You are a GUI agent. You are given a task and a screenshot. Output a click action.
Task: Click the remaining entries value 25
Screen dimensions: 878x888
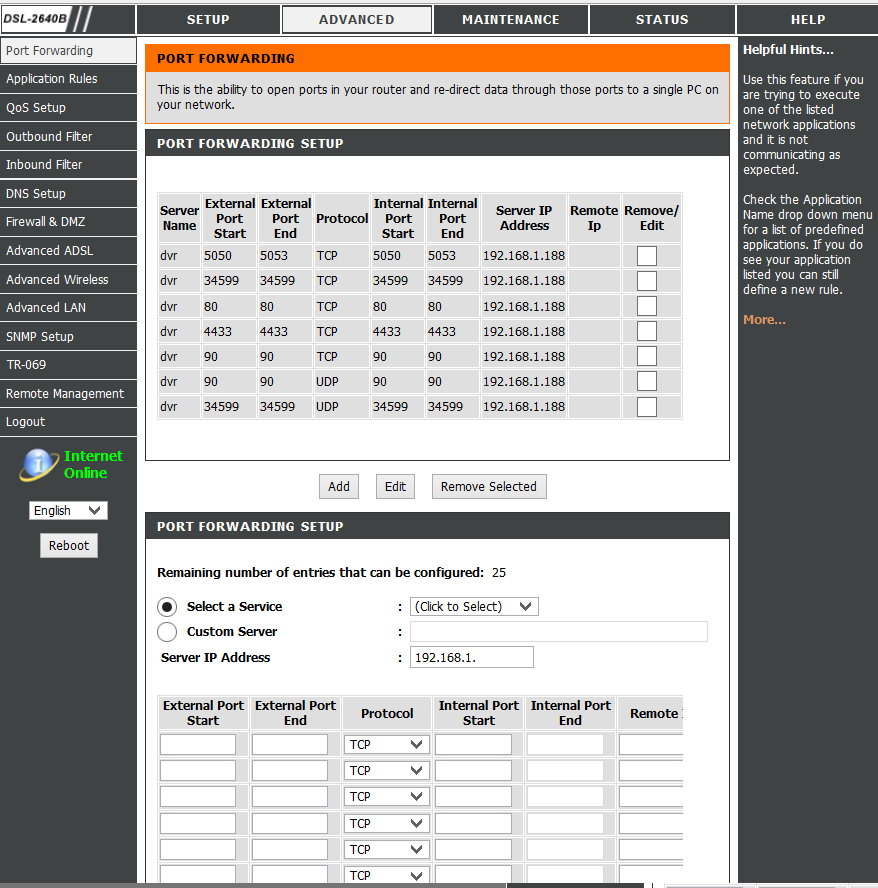click(x=499, y=573)
